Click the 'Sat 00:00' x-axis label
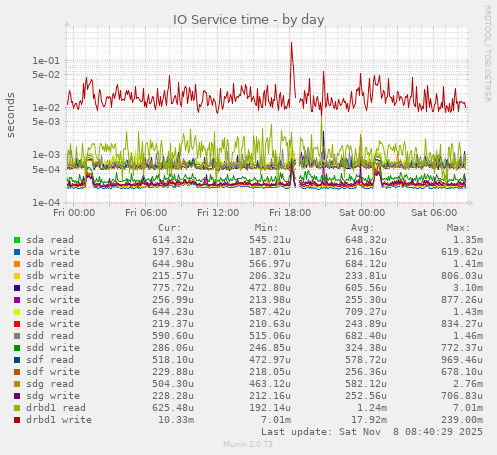Image resolution: width=497 pixels, height=455 pixels. [362, 213]
